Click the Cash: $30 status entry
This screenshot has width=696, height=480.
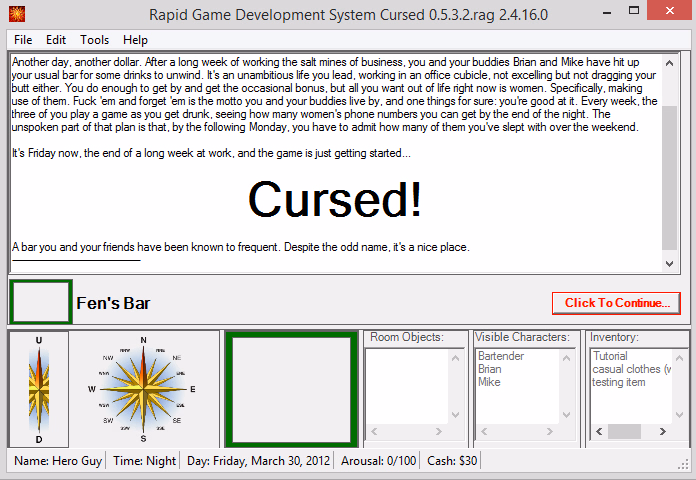coord(452,461)
